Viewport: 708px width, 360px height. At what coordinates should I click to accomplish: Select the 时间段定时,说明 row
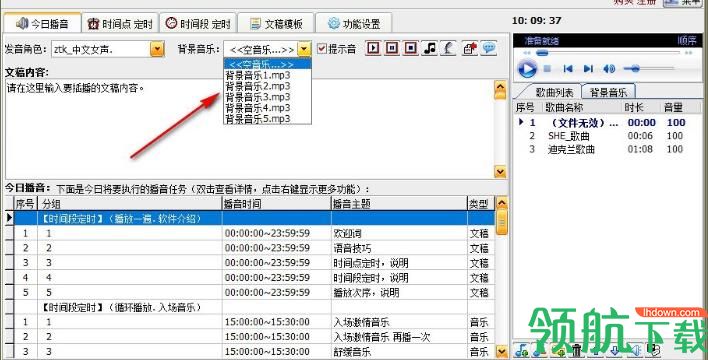tap(255, 277)
